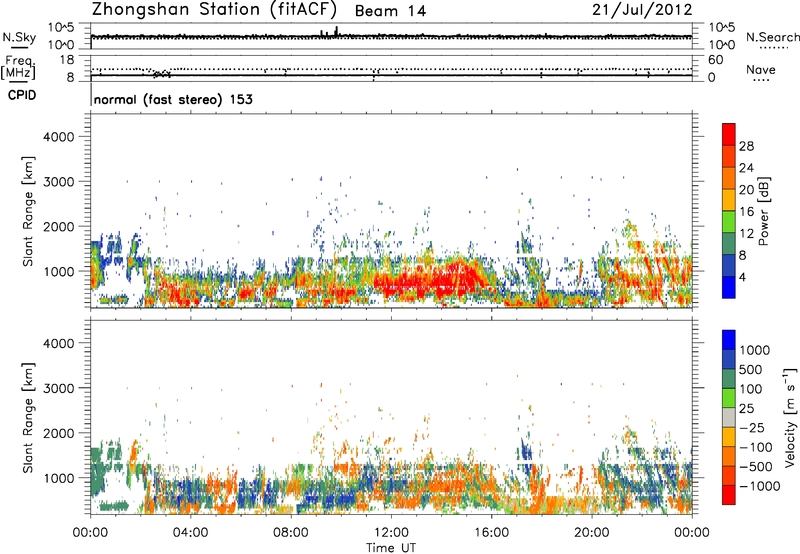Select the 'normal (fast stereo) 153' text
Image resolution: width=800 pixels, height=554 pixels.
(x=173, y=99)
